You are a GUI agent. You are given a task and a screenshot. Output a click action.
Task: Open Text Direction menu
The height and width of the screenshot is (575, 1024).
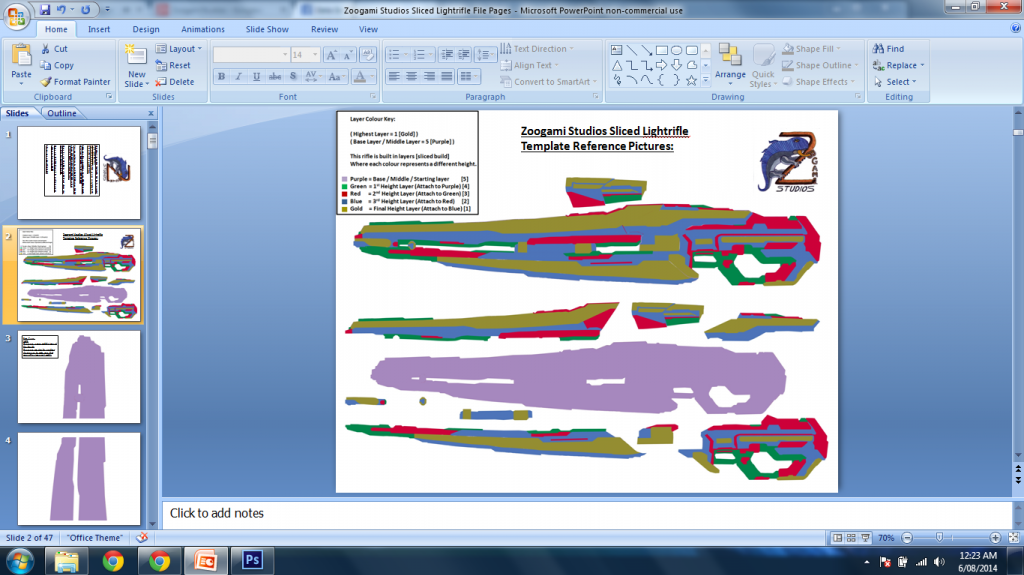537,48
